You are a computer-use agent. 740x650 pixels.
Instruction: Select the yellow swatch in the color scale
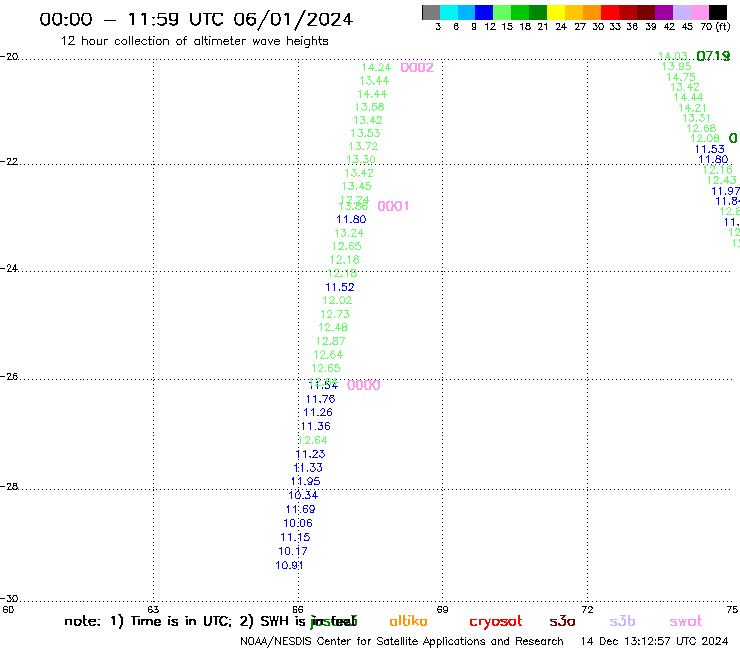click(556, 12)
